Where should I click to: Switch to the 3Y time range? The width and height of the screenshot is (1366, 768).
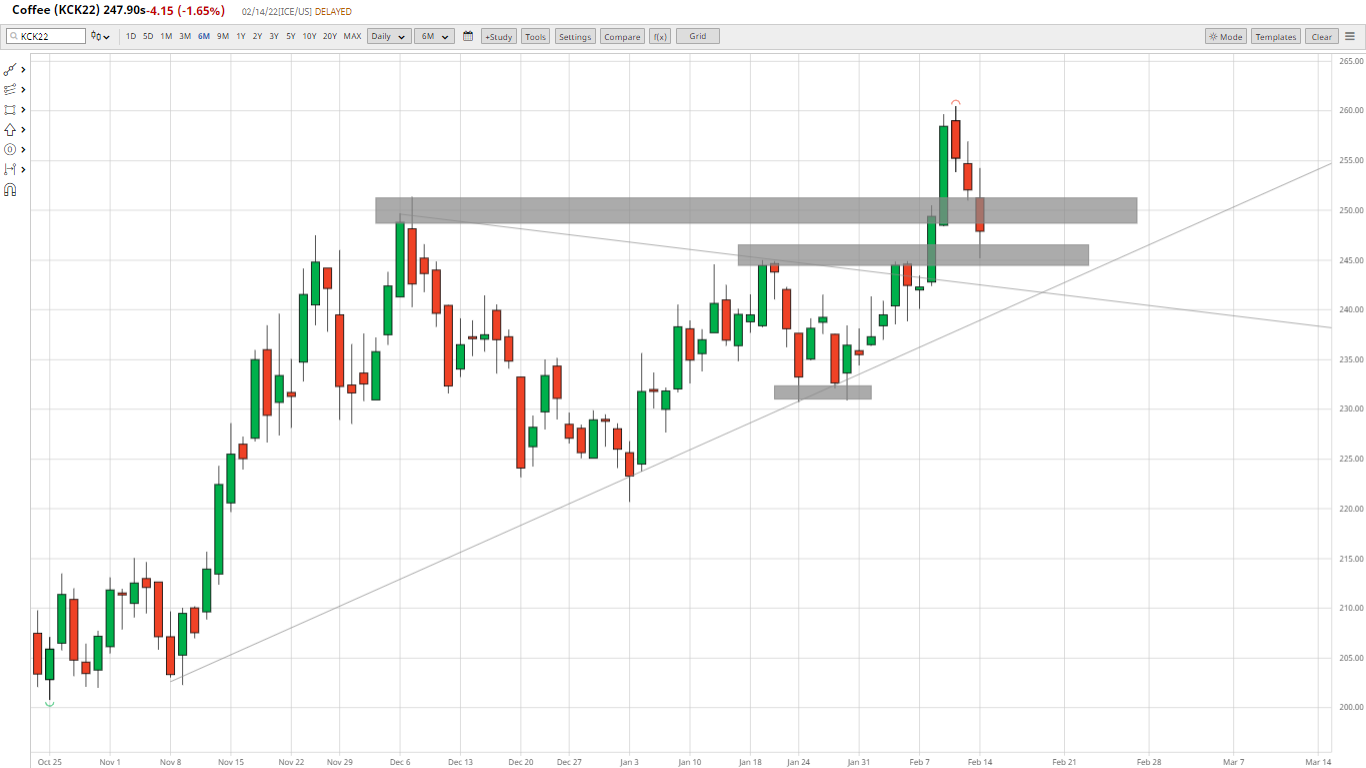point(274,36)
